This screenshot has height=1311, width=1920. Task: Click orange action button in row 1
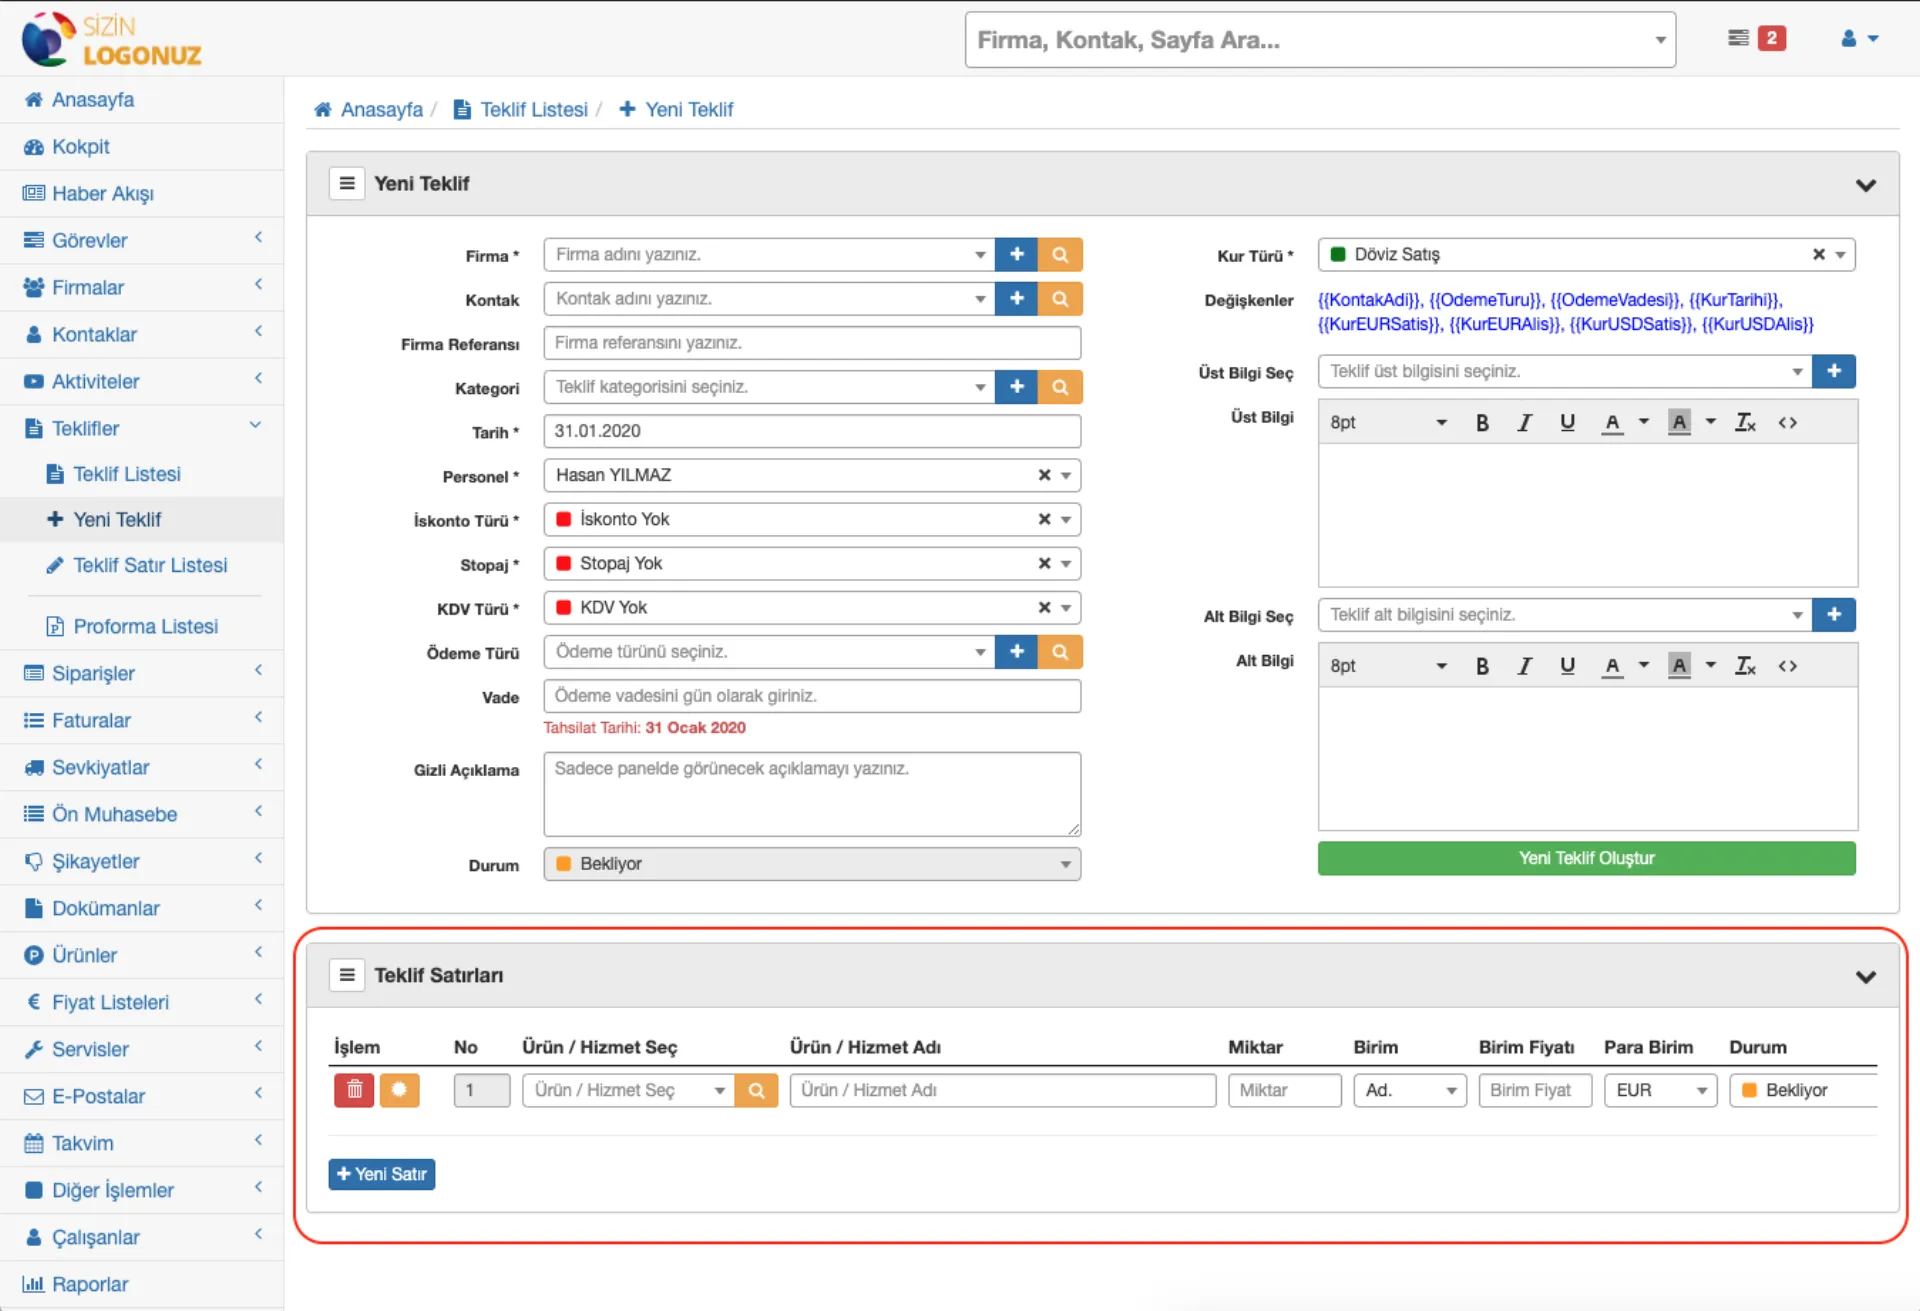coord(399,1090)
